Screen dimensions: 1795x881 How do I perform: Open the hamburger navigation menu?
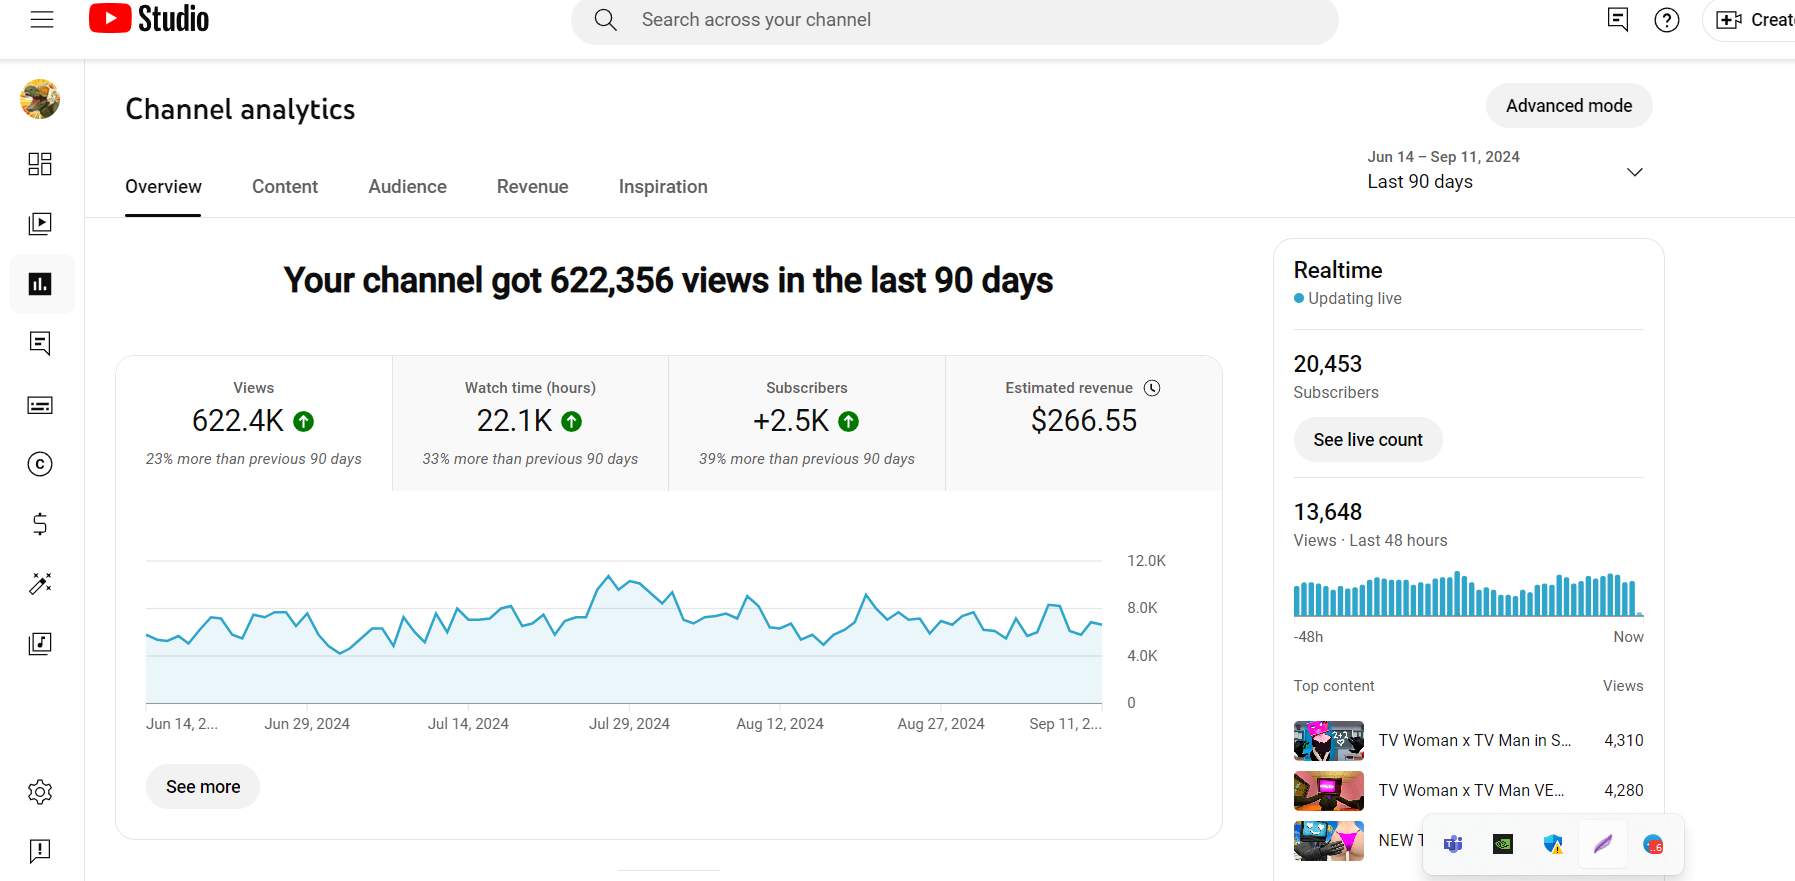coord(42,19)
